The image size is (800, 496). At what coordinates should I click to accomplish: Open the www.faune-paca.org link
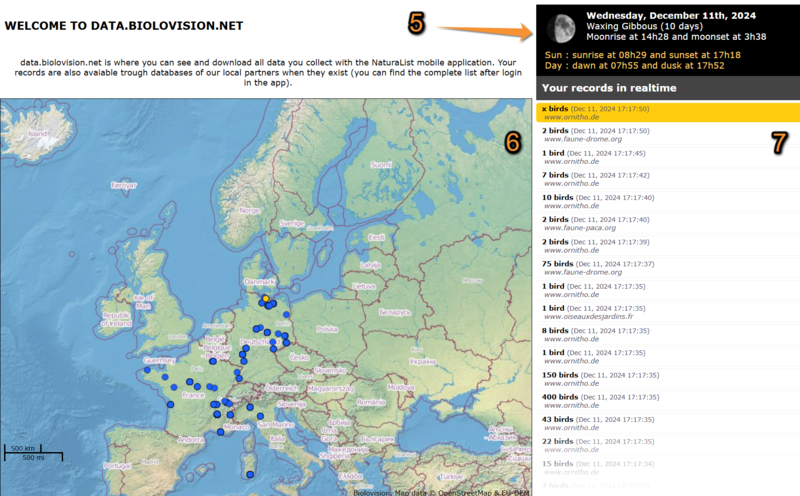coord(580,228)
